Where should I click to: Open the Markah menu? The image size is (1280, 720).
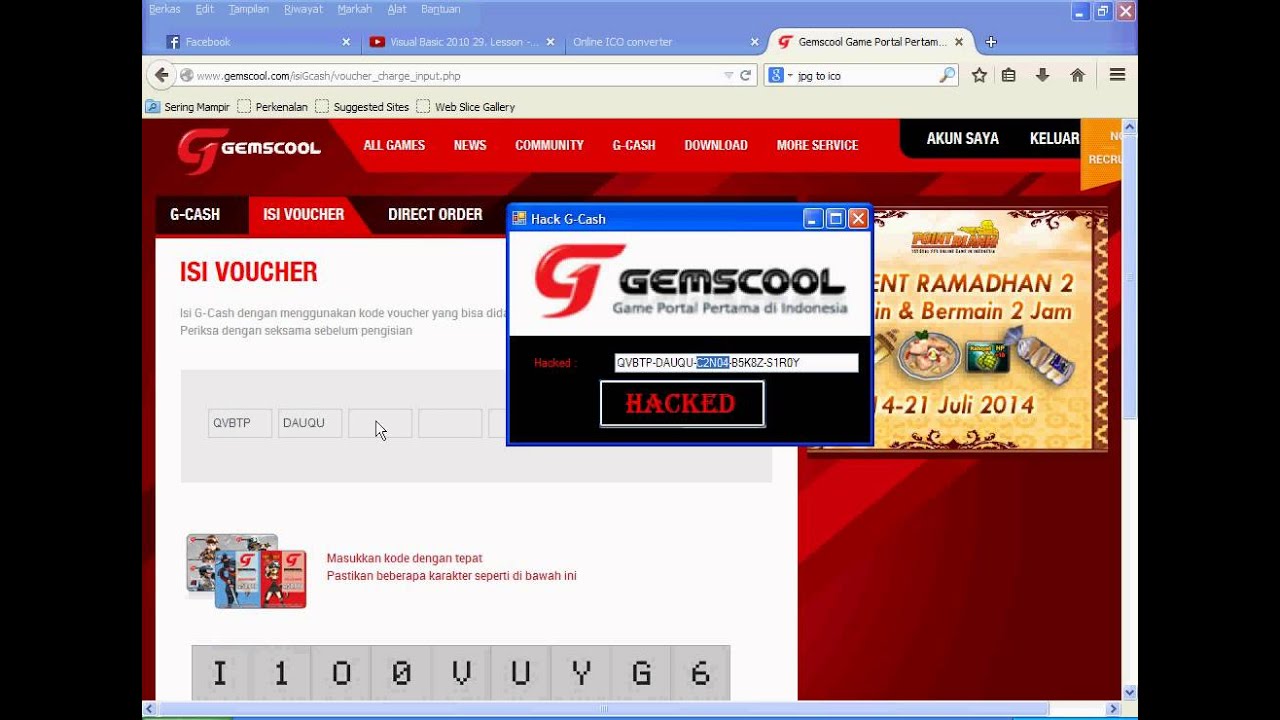355,9
